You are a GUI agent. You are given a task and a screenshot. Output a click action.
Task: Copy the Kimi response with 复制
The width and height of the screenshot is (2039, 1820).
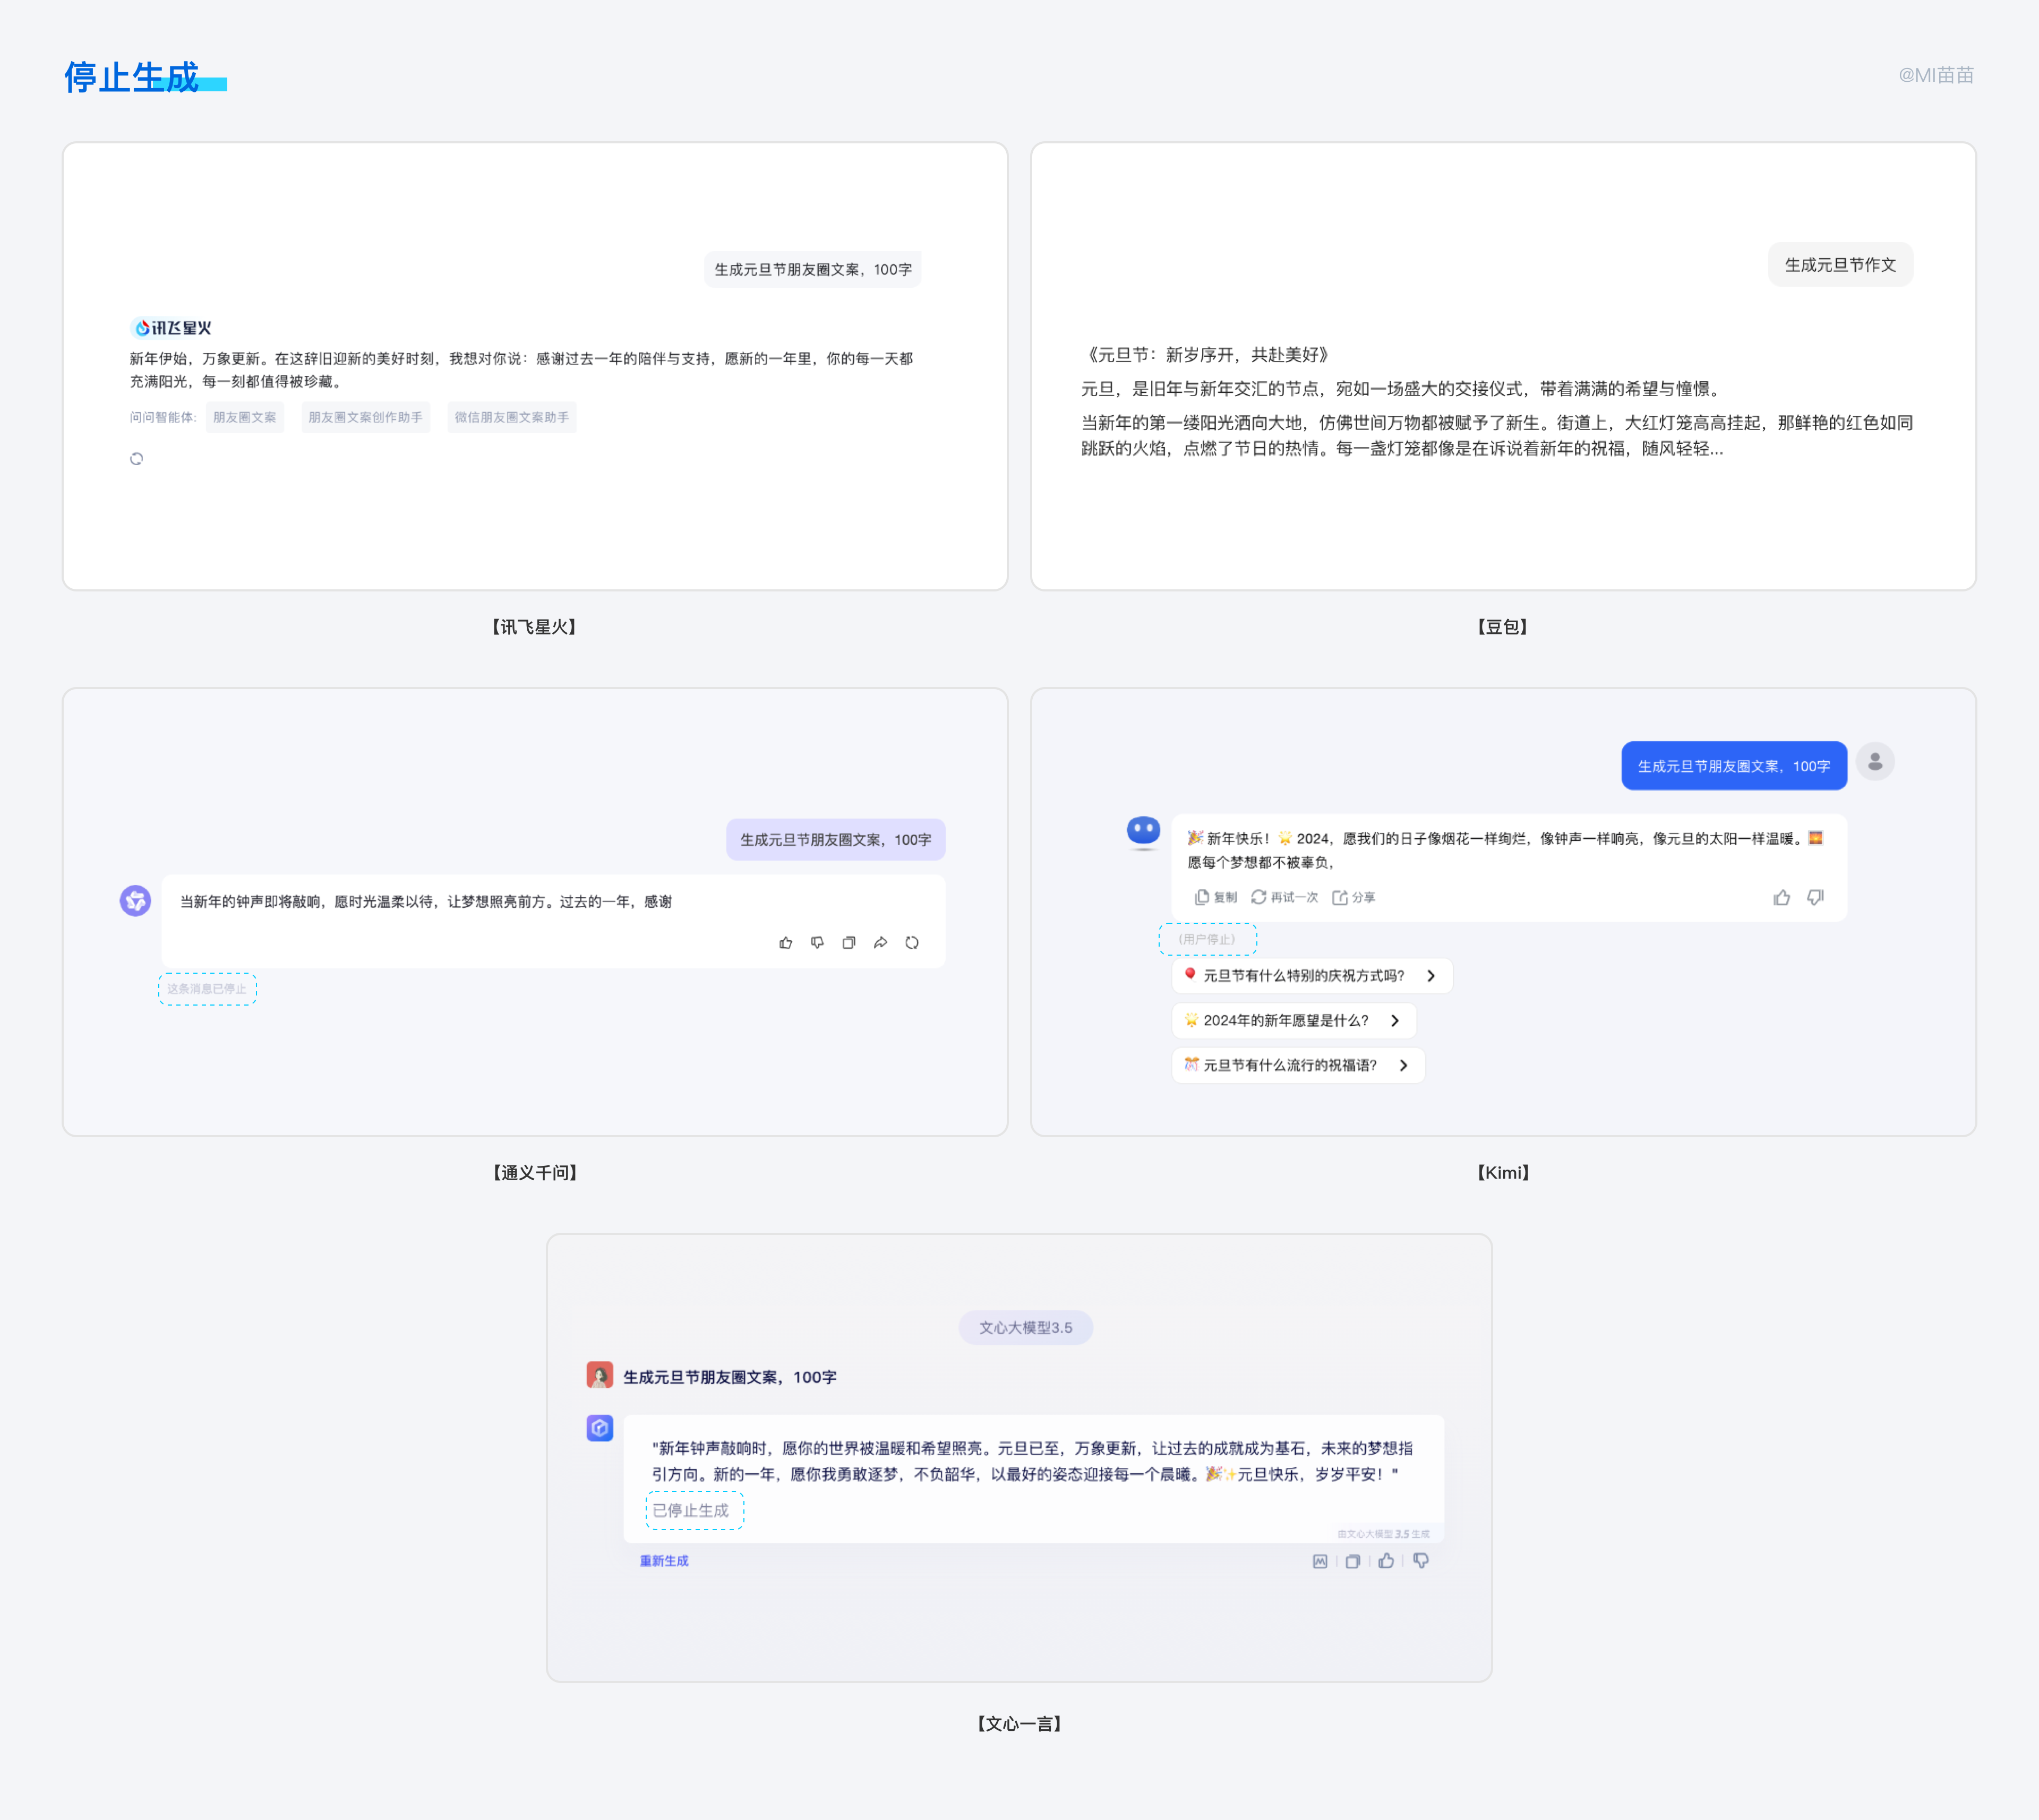point(1216,898)
